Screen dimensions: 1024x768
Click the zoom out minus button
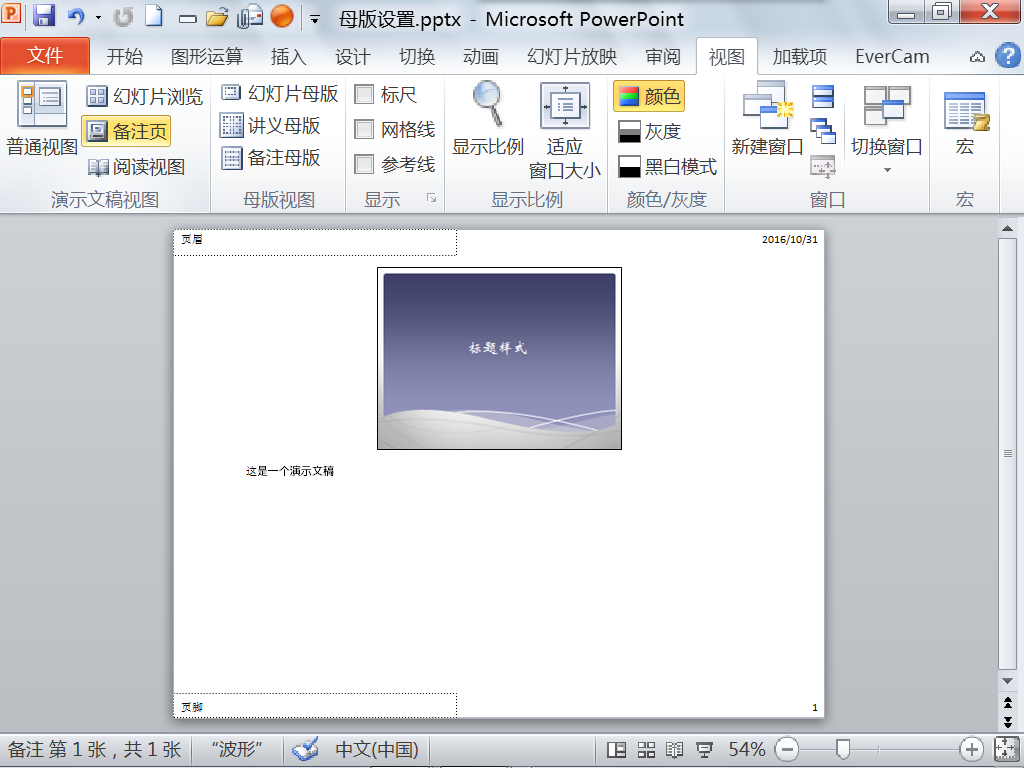(x=787, y=749)
